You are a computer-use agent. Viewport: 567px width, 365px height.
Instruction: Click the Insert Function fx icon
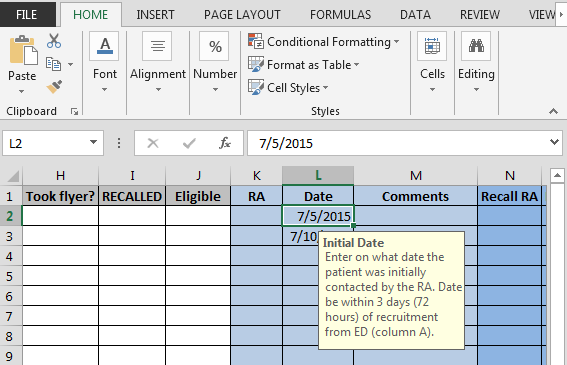point(225,143)
